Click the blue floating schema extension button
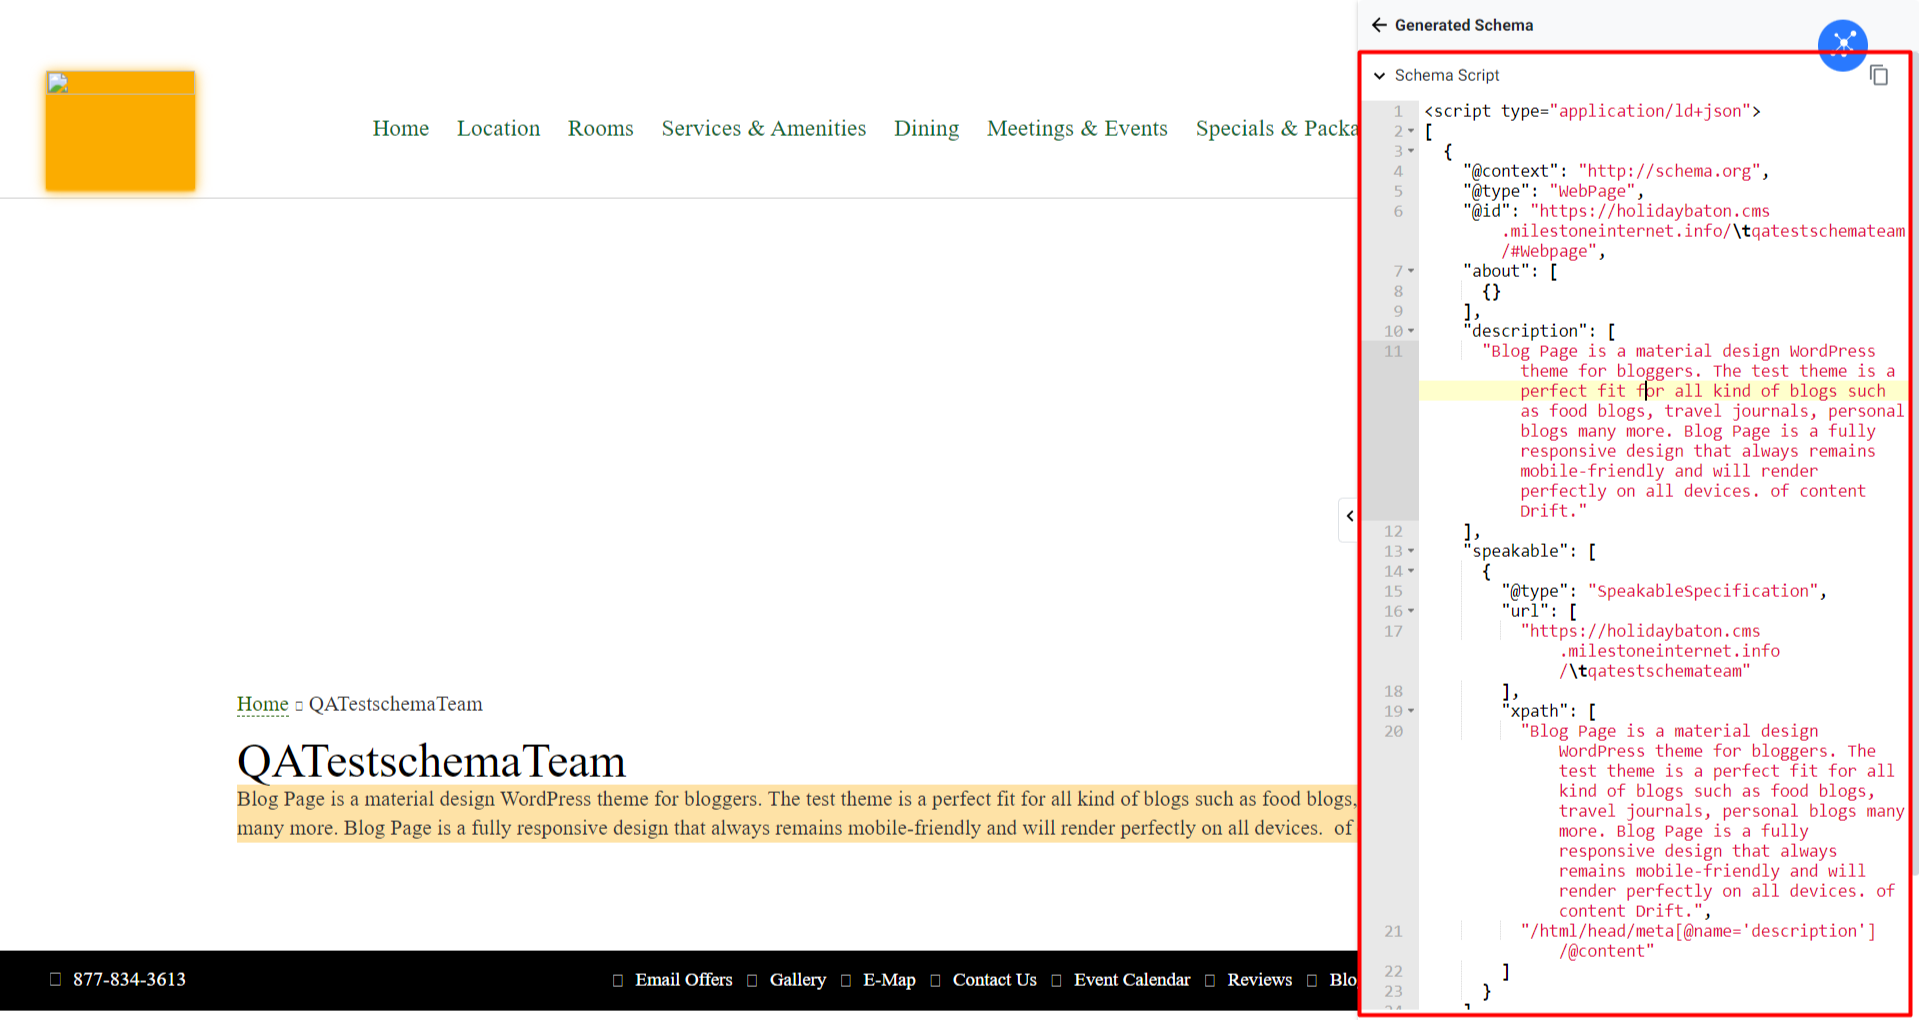The width and height of the screenshot is (1919, 1020). (1843, 45)
